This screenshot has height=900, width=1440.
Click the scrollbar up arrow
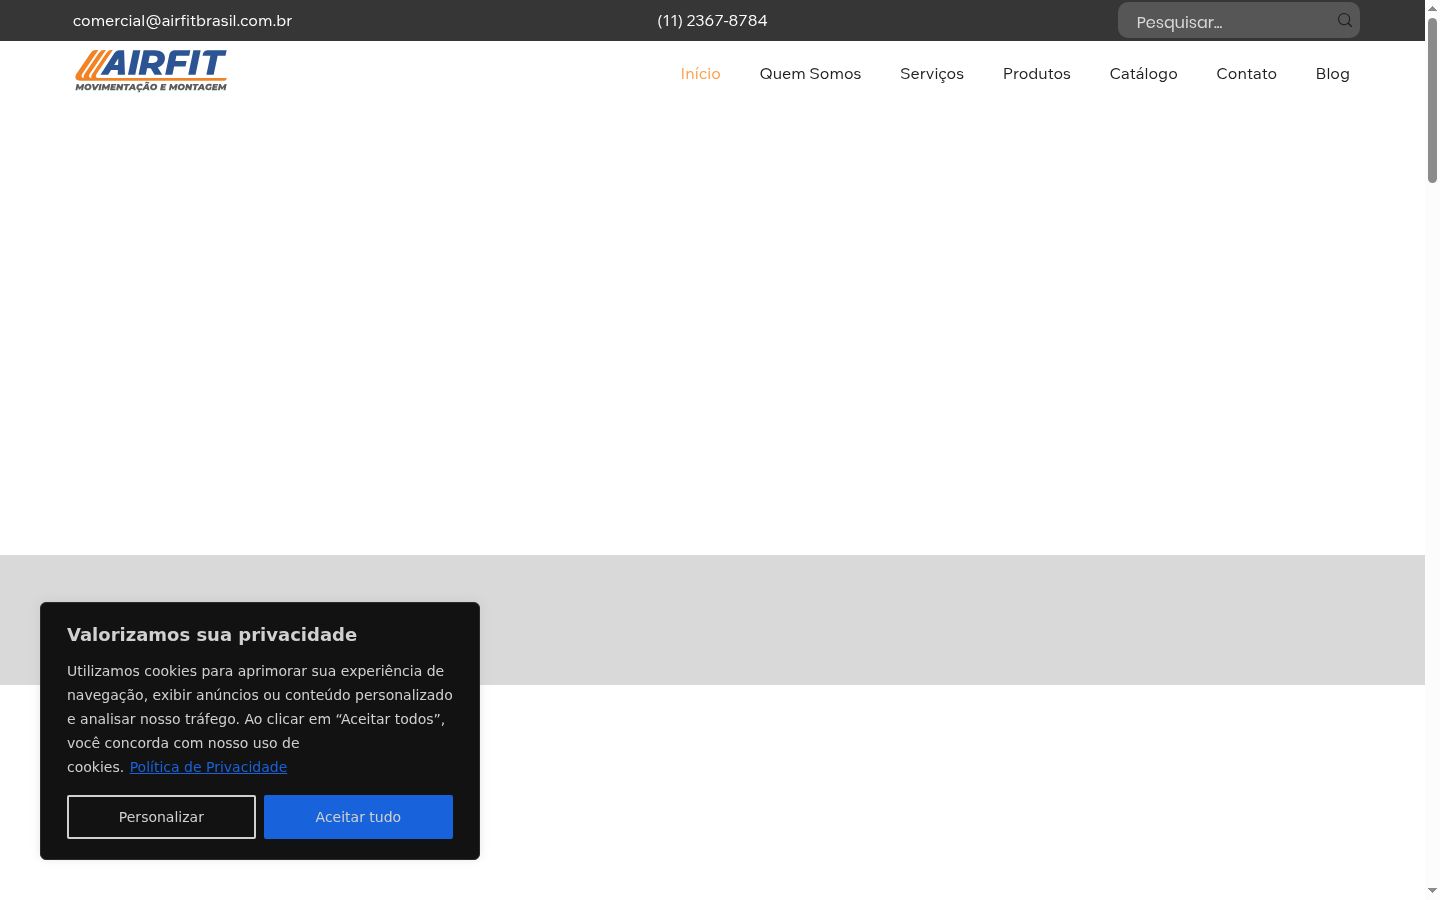click(1432, 7)
